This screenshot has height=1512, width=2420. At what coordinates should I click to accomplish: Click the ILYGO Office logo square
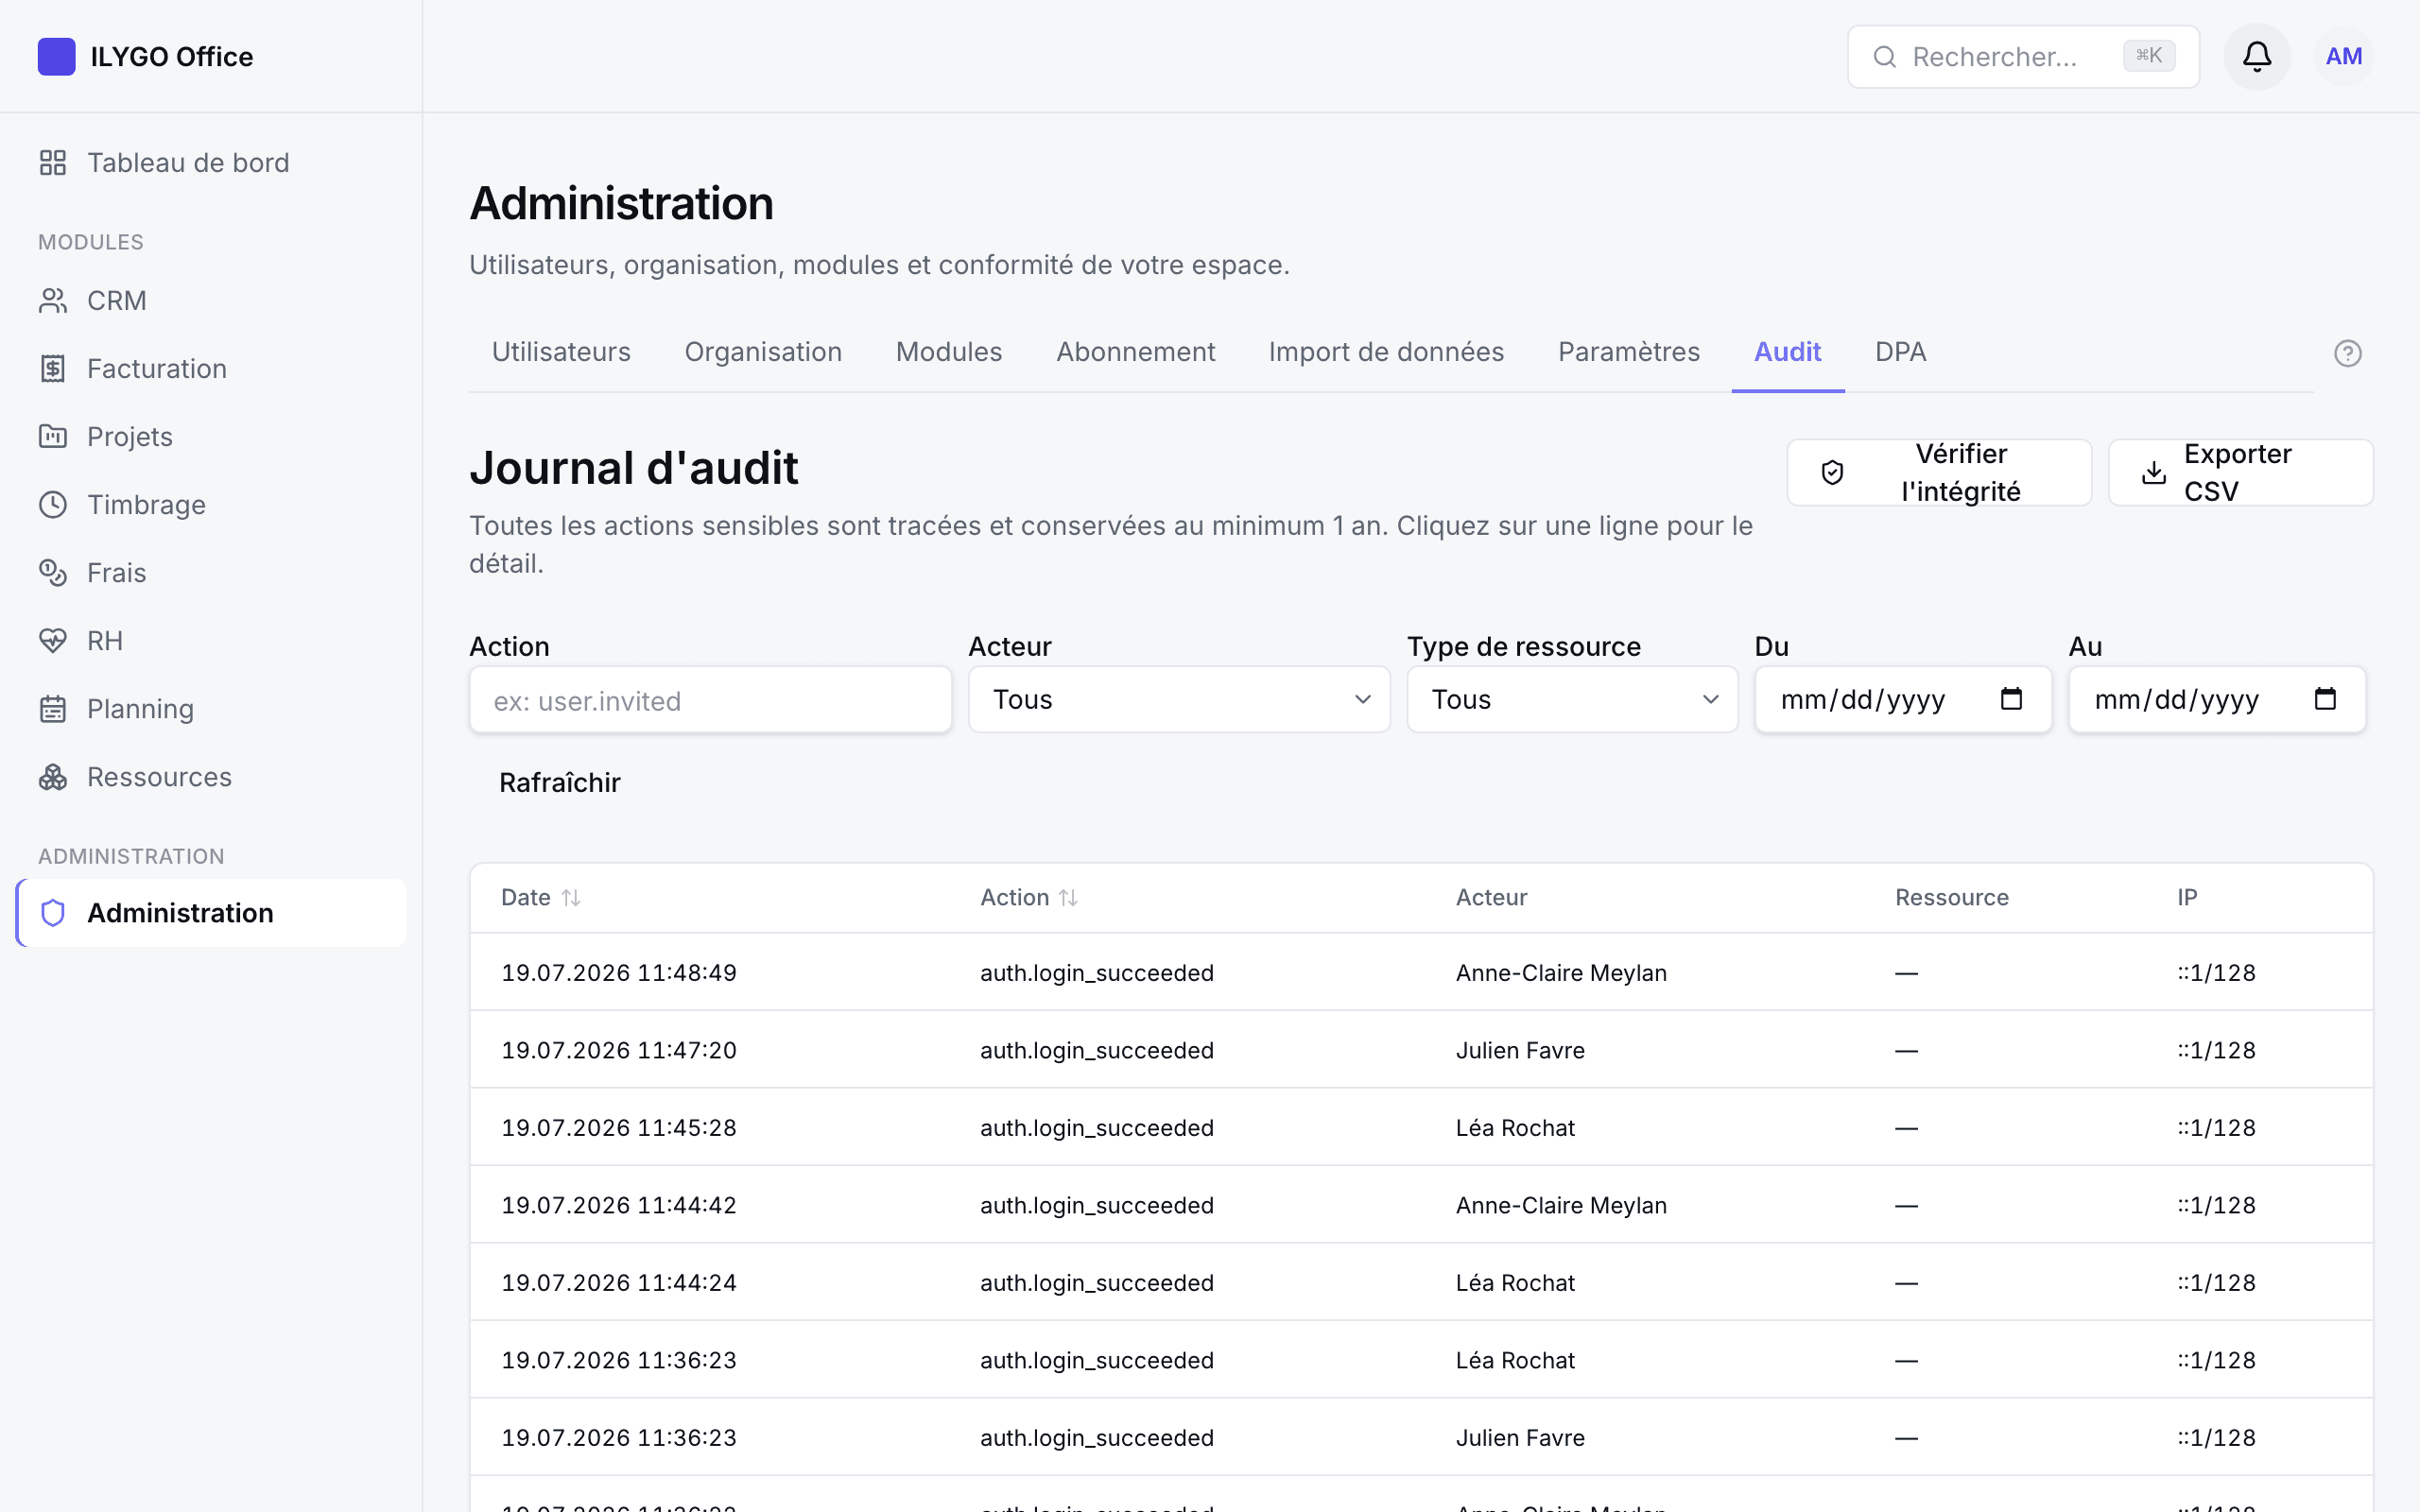[x=56, y=56]
